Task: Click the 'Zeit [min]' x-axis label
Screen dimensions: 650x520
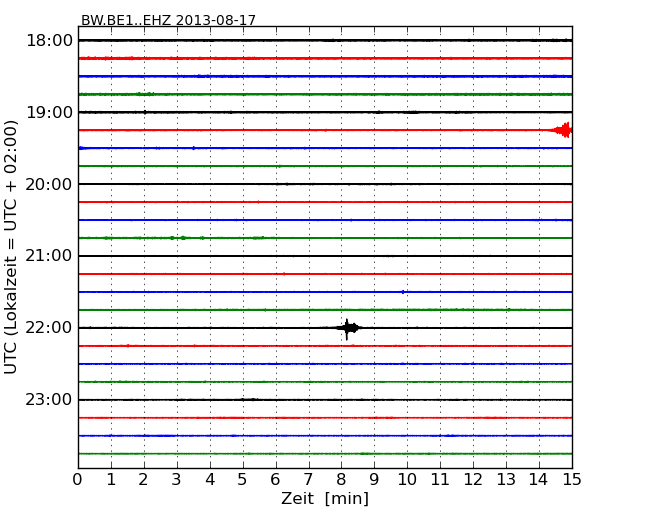Action: click(x=325, y=498)
